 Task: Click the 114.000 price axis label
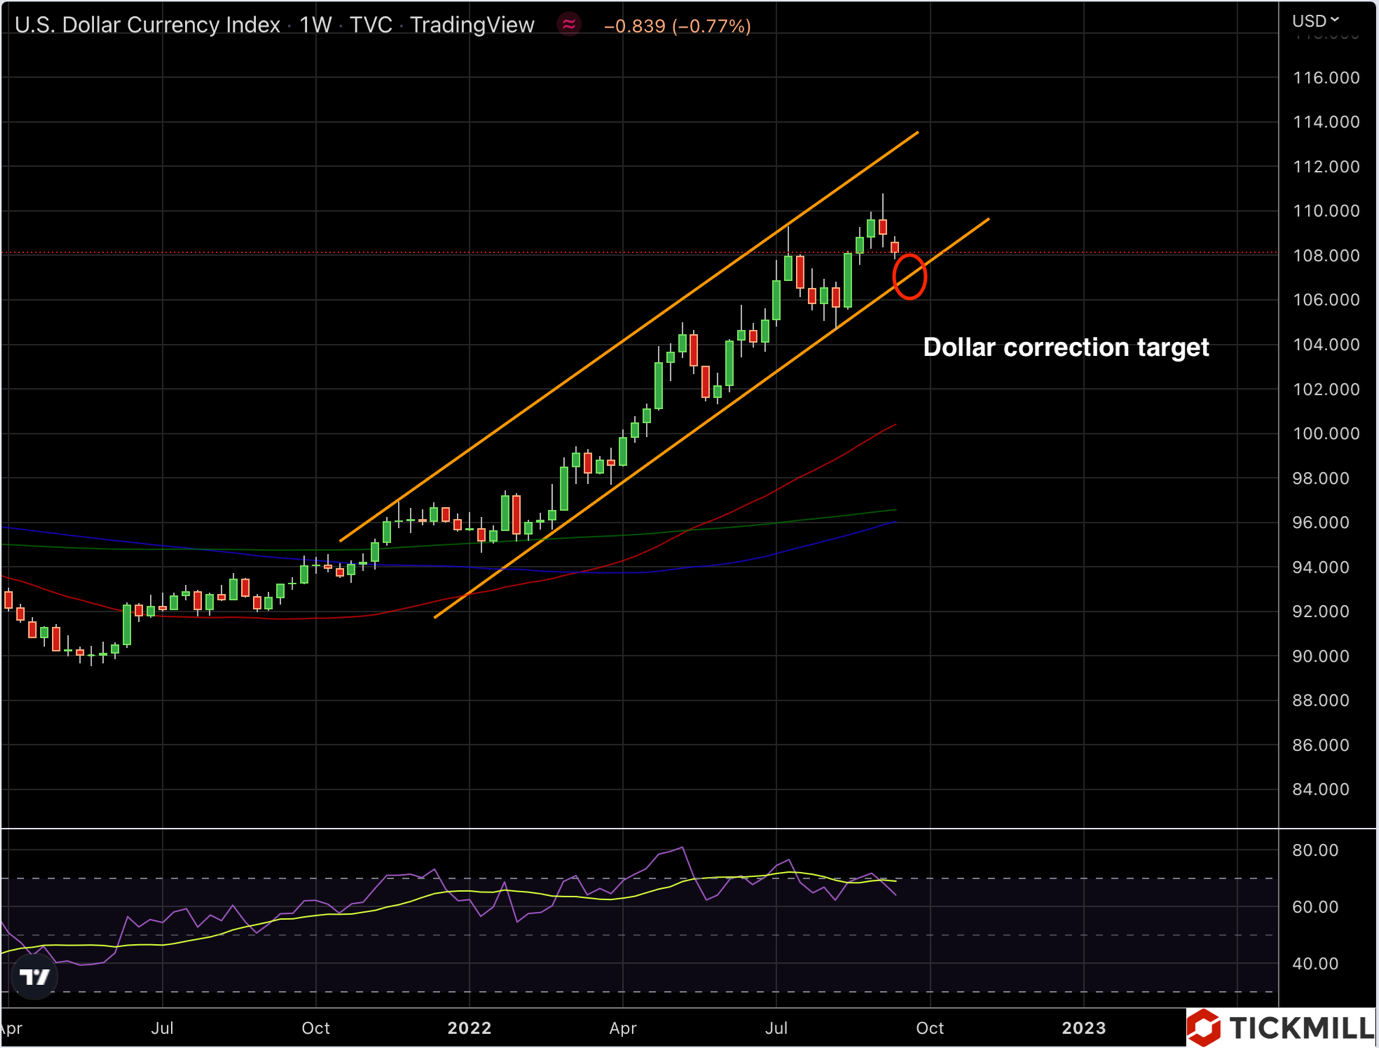[1326, 122]
